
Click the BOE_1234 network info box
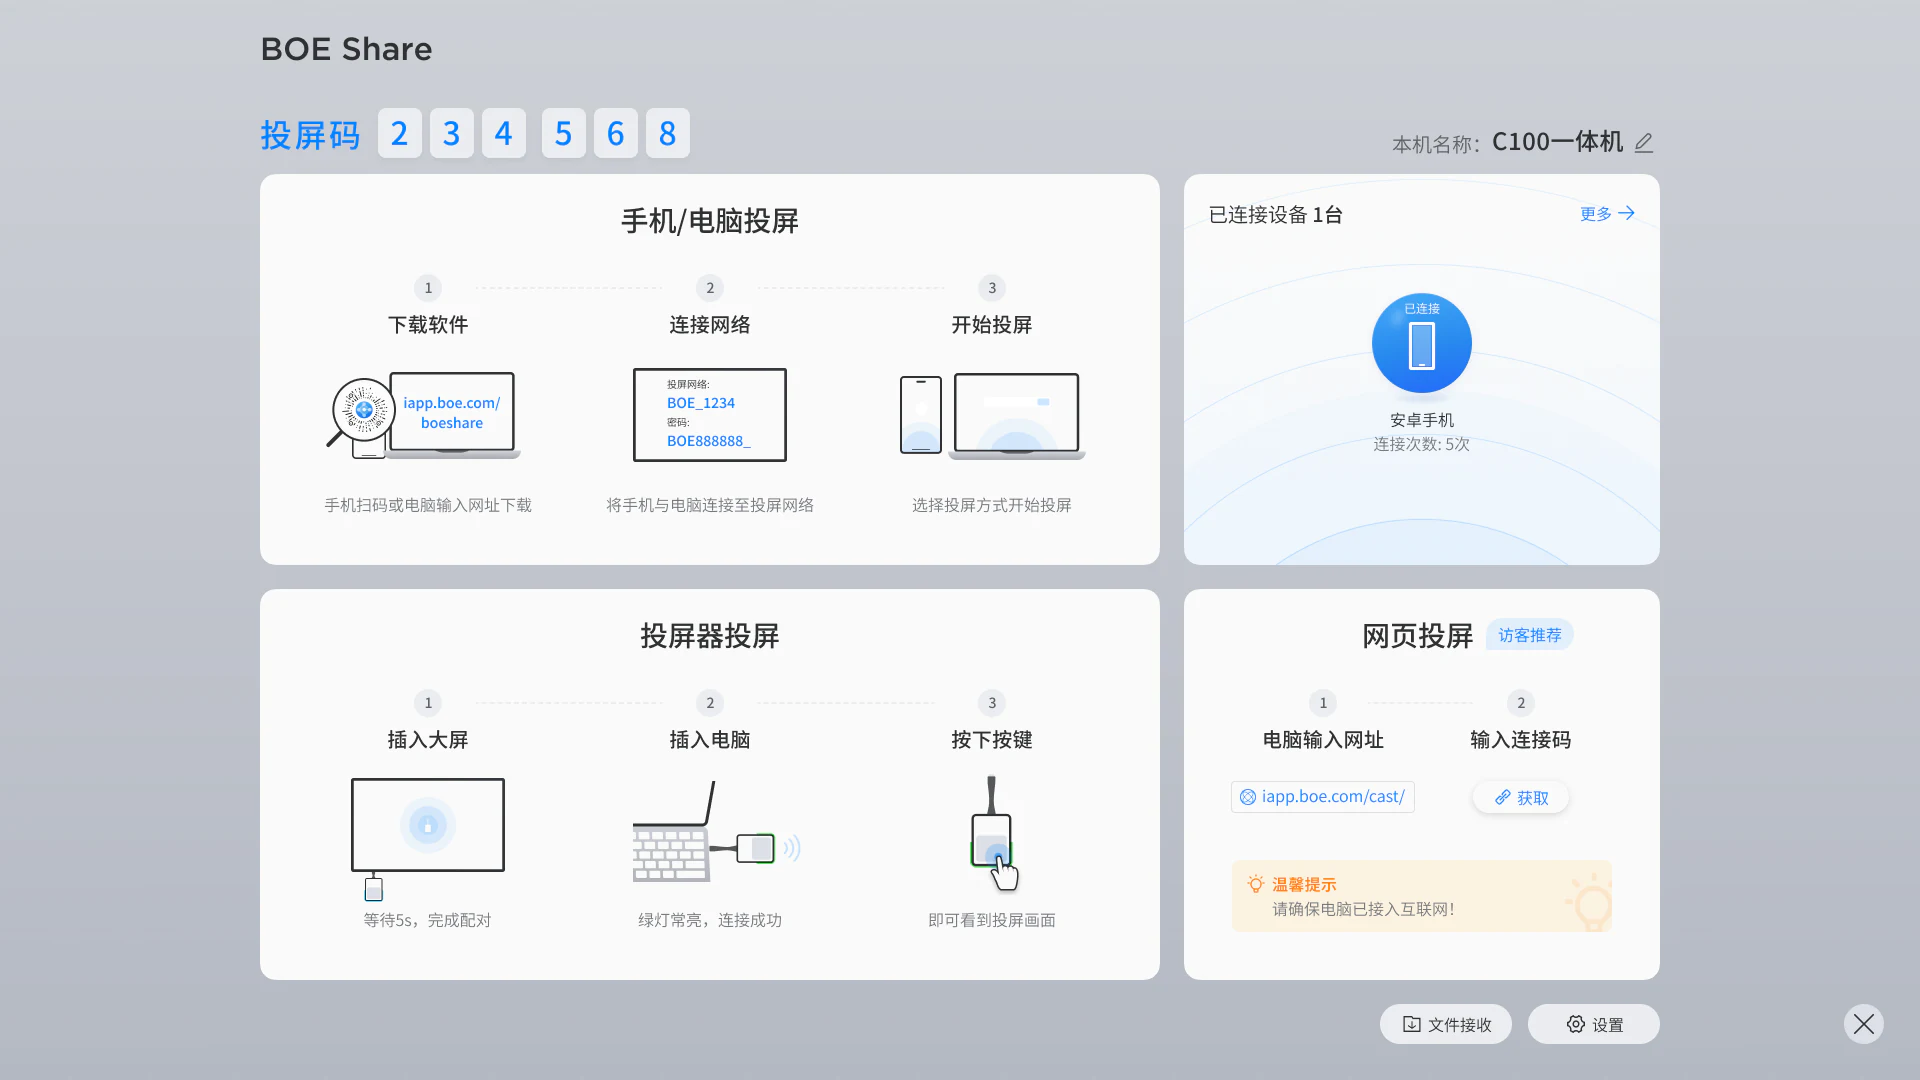(x=710, y=414)
